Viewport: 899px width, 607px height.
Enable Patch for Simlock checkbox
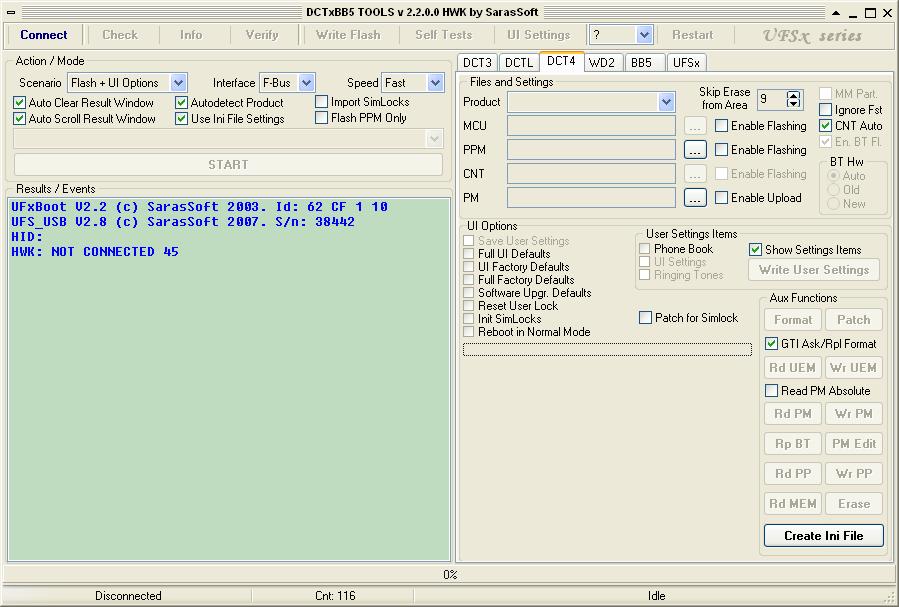coord(646,318)
